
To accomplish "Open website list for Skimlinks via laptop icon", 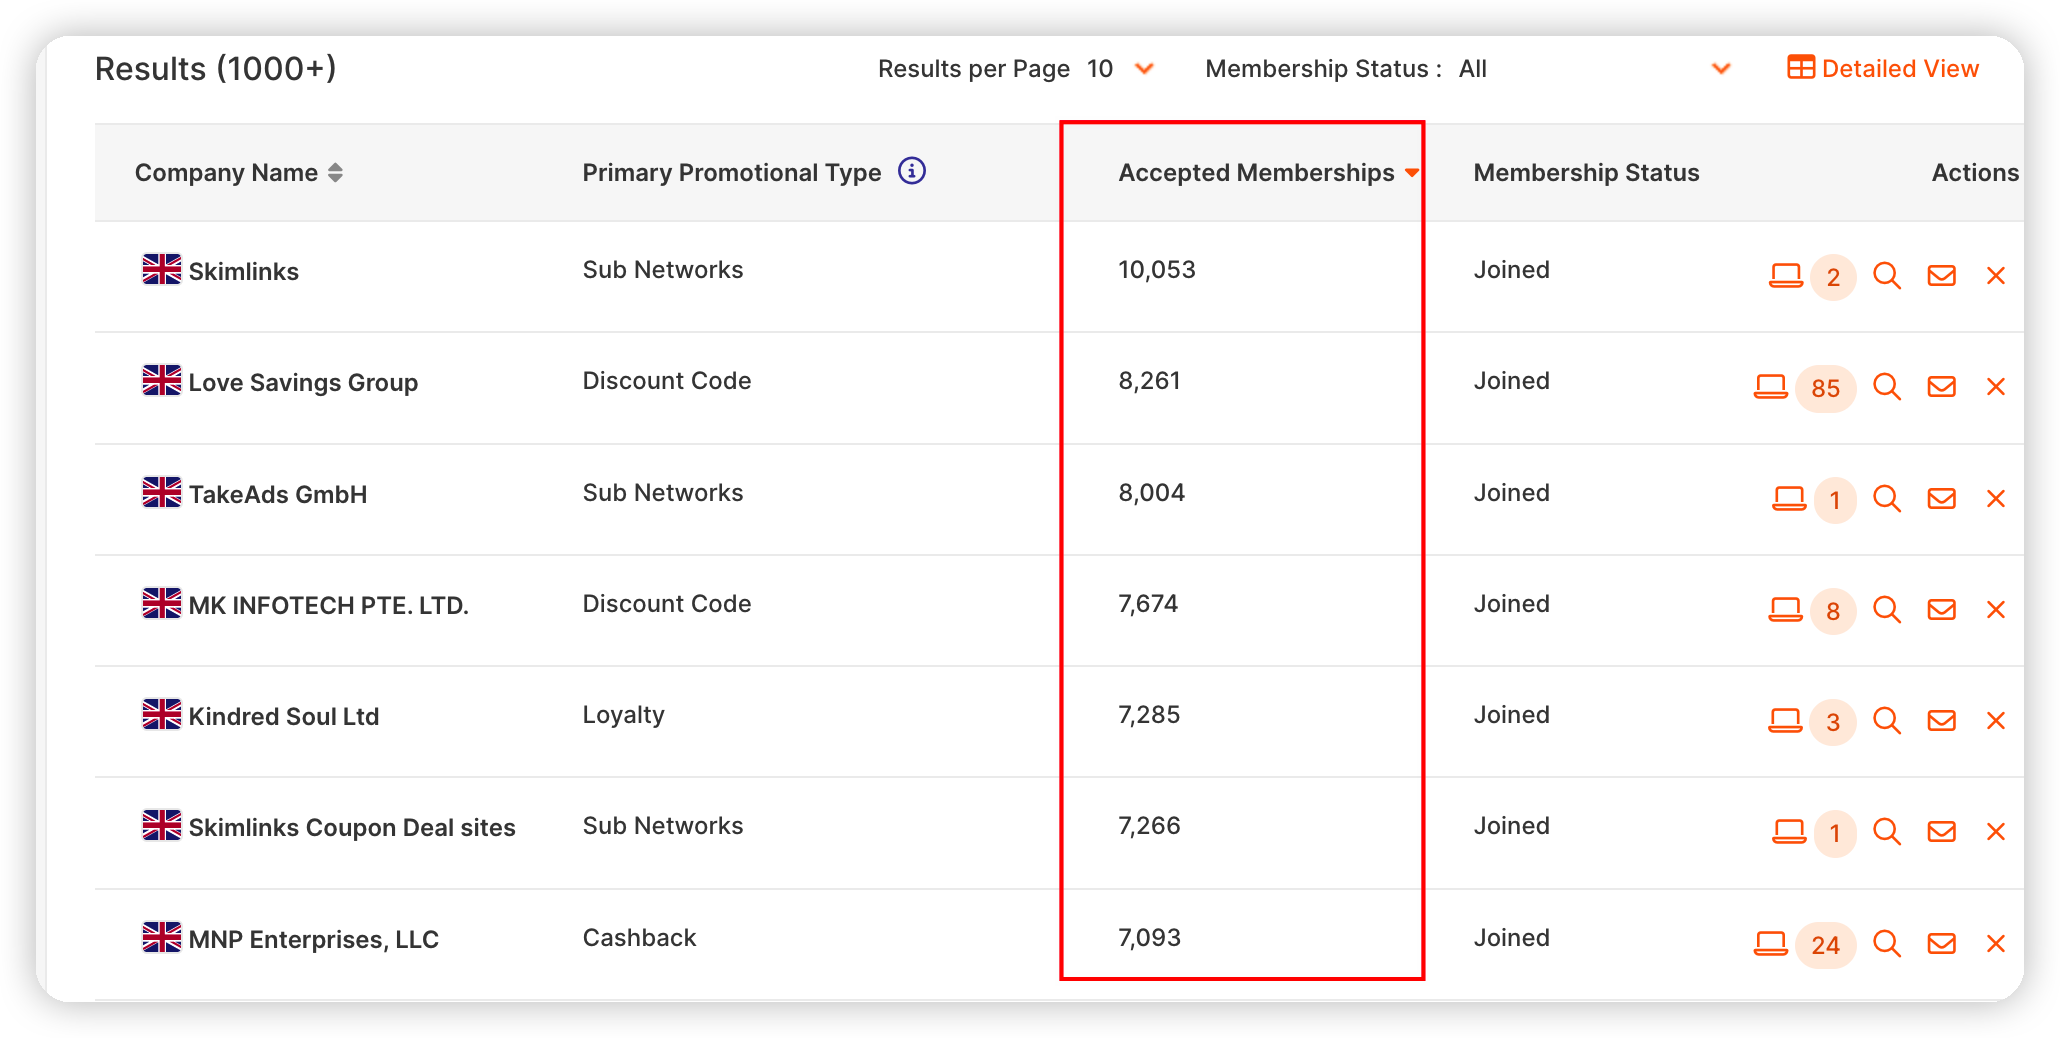I will point(1784,274).
